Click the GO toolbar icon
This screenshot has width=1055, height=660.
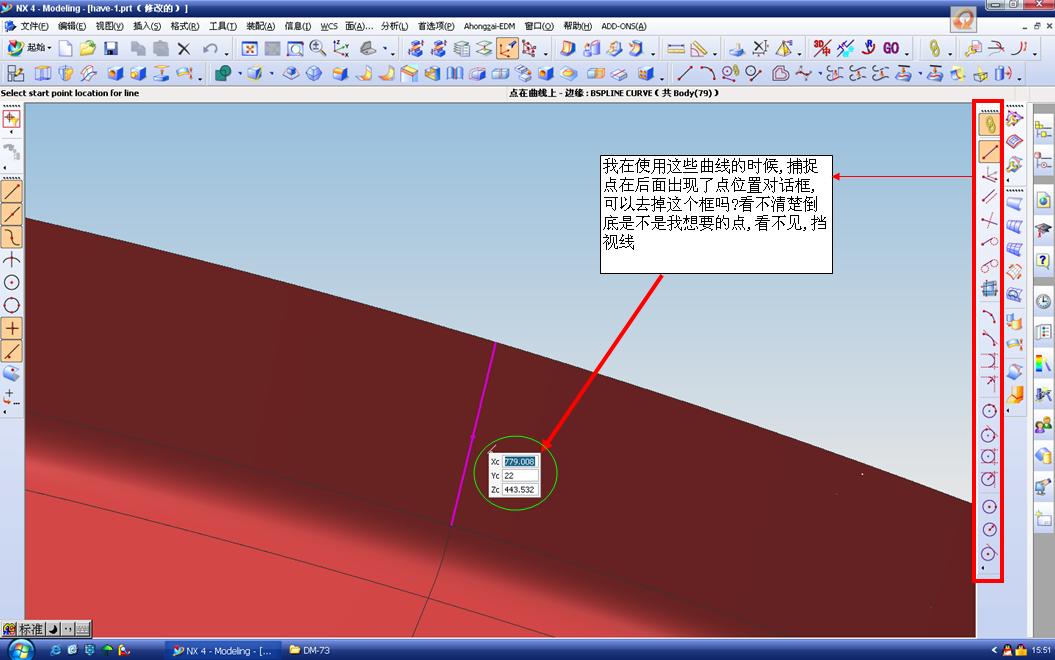(x=891, y=48)
